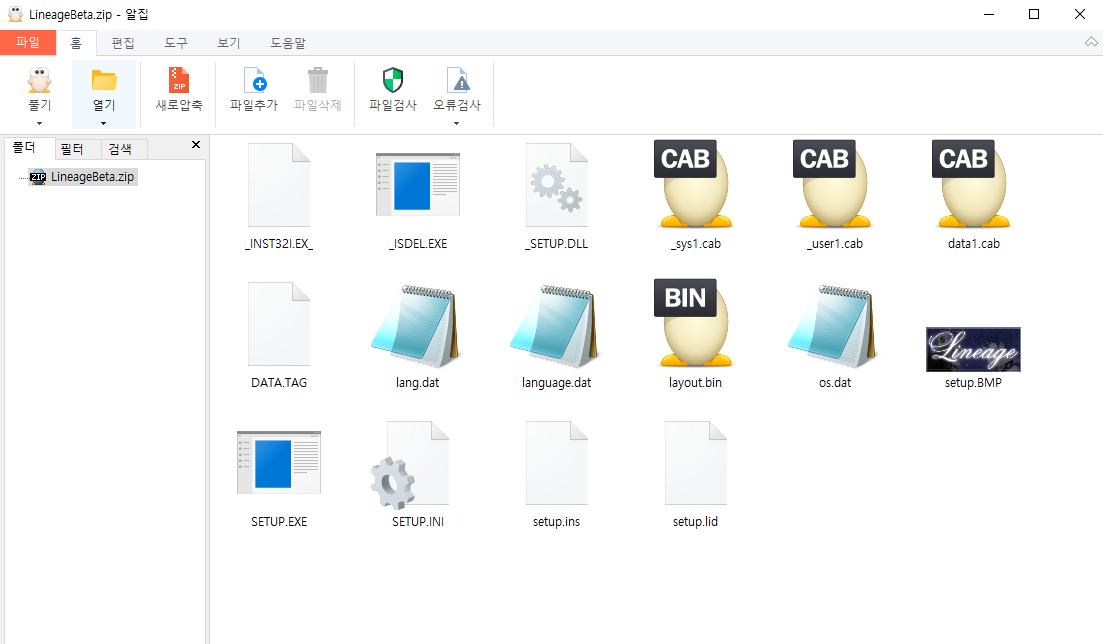Close the folder side panel
The width and height of the screenshot is (1103, 644).
pyautogui.click(x=196, y=144)
